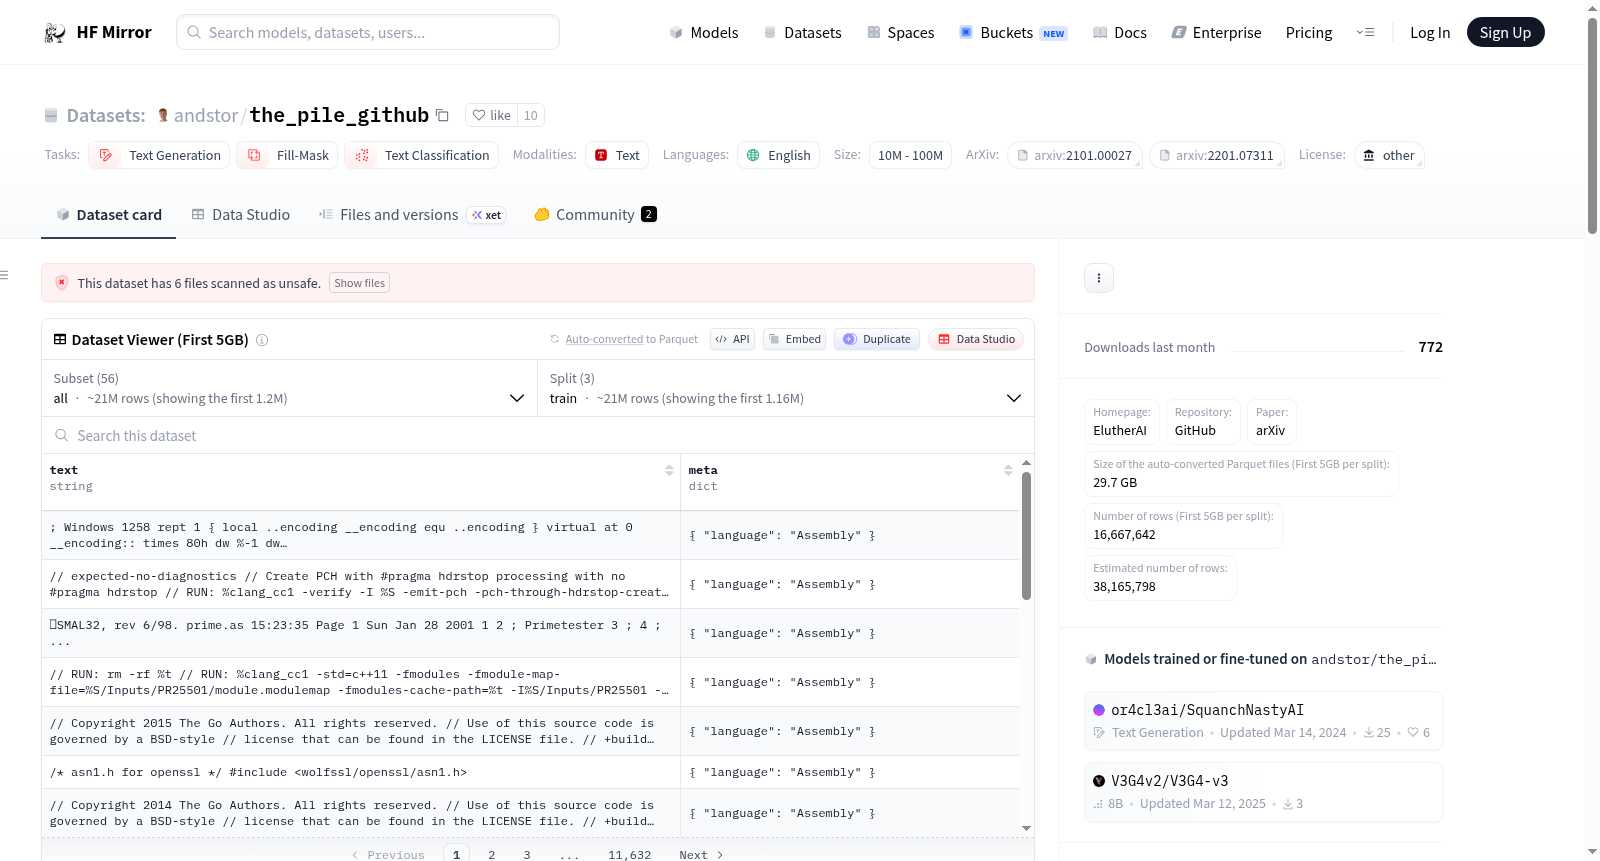Expand the Split selector dropdown

point(786,389)
